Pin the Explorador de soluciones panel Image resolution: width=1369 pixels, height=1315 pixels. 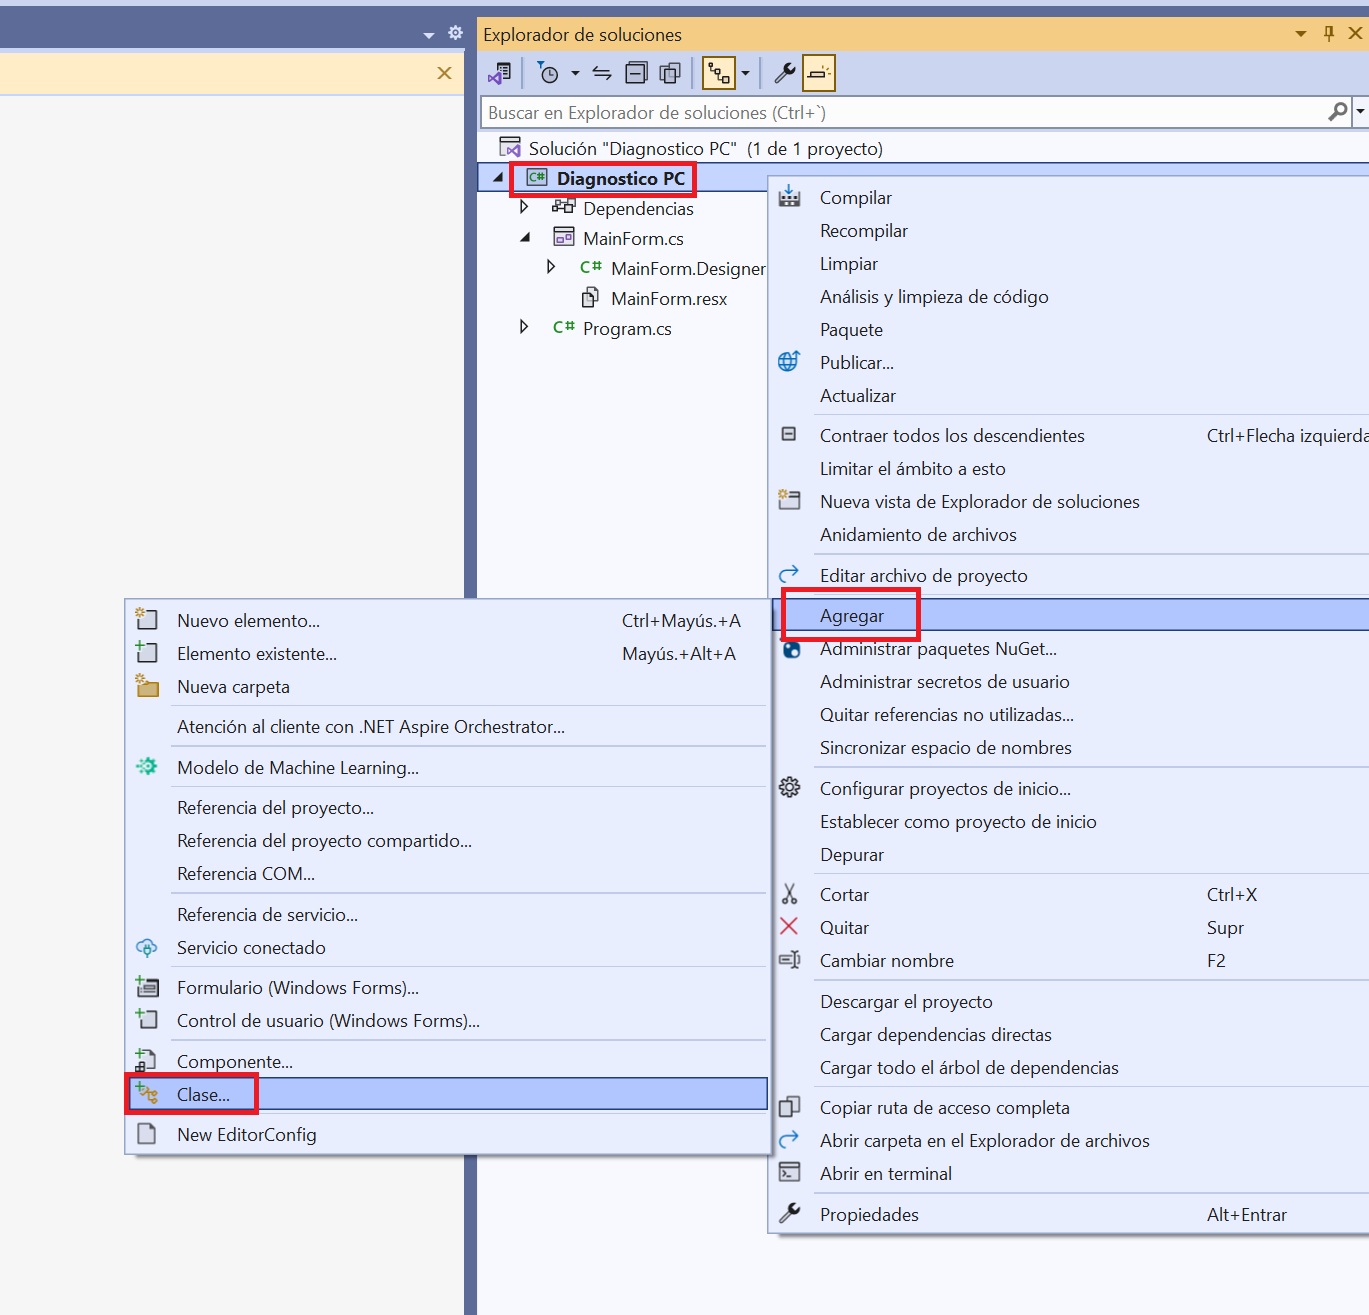(x=1328, y=34)
